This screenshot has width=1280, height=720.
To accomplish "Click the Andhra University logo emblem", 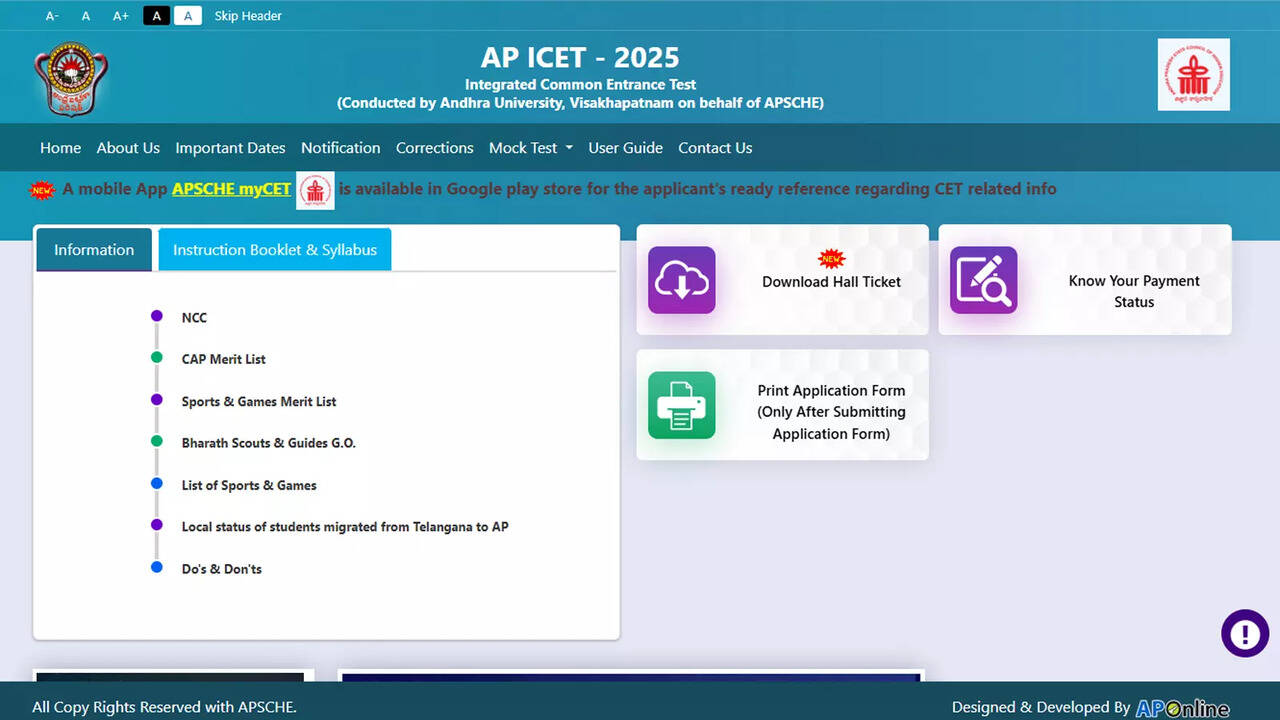I will point(71,79).
